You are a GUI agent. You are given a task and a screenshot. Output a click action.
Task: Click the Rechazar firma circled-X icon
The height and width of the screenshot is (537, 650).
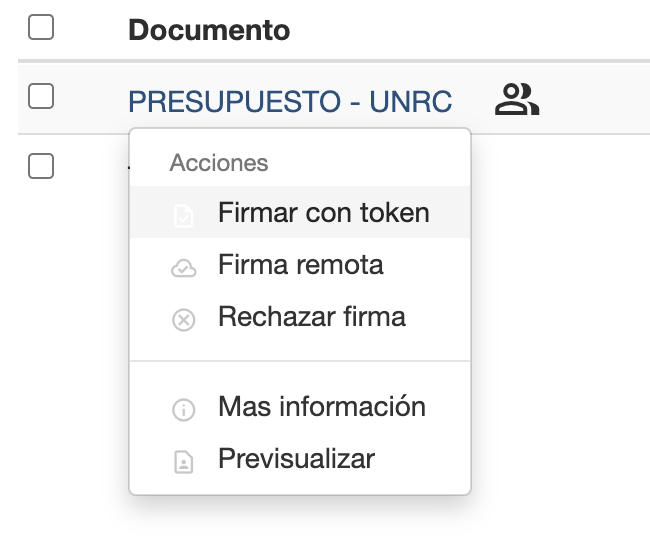coord(183,320)
